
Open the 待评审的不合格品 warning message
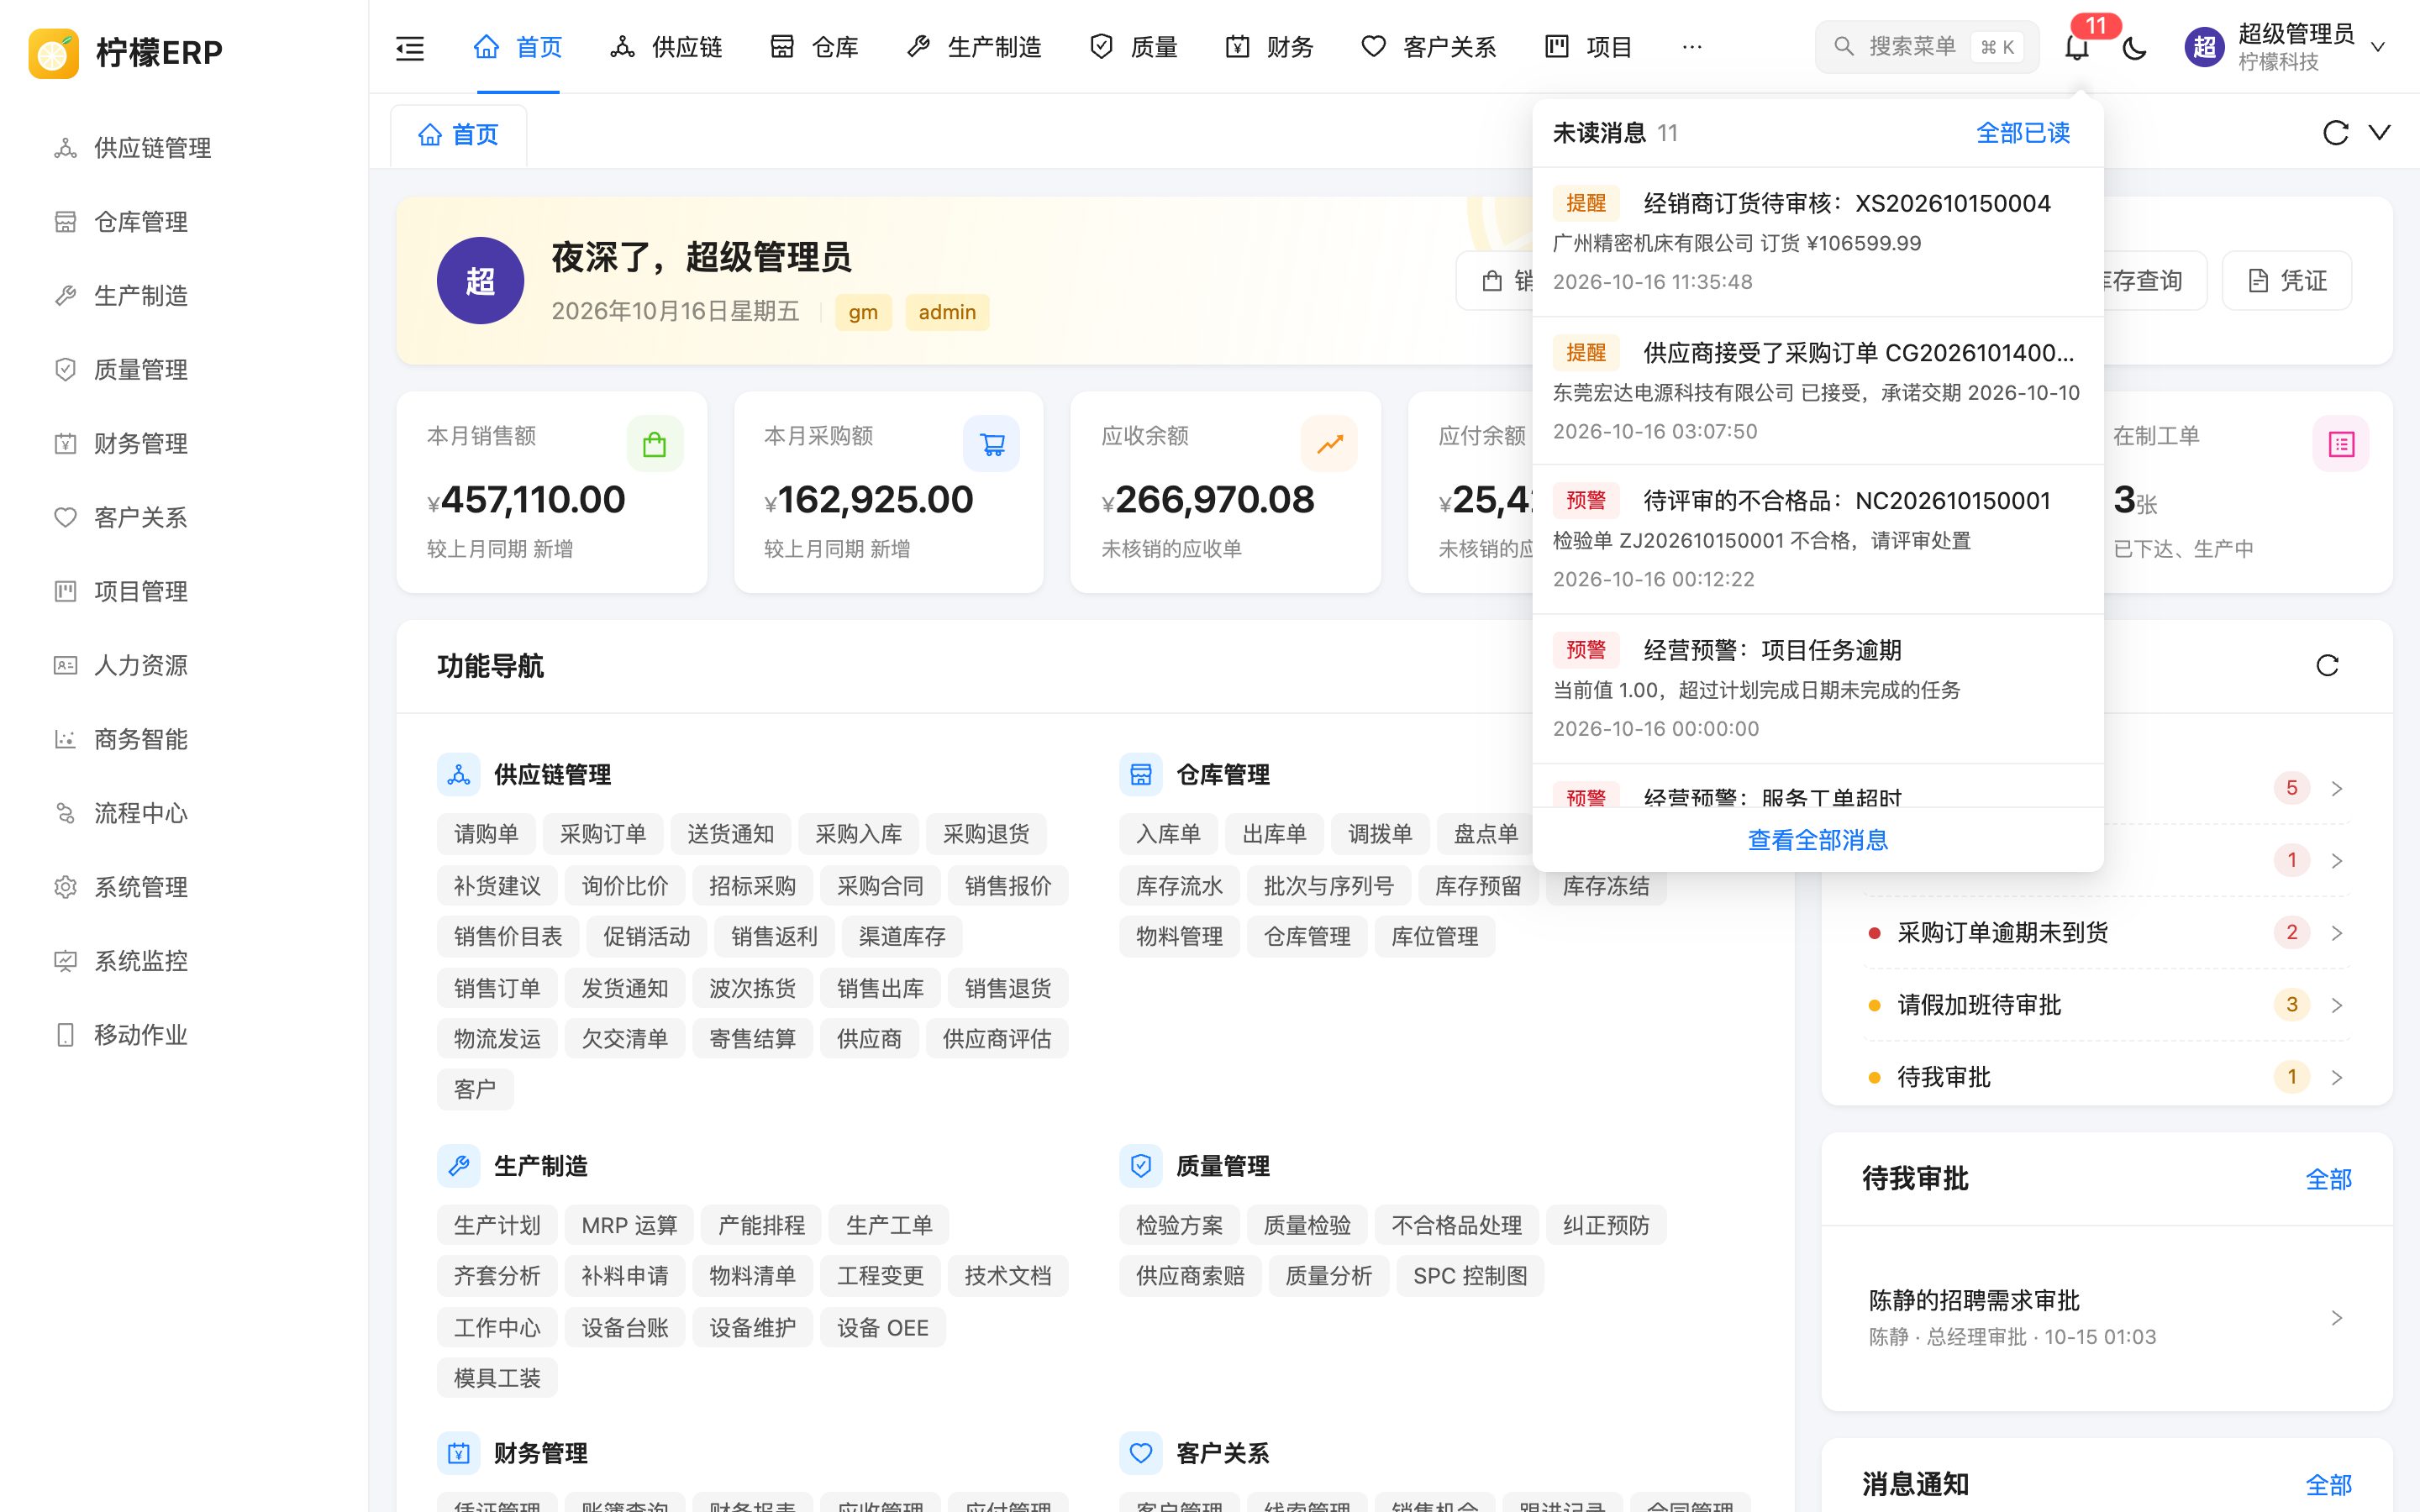[x=1818, y=540]
